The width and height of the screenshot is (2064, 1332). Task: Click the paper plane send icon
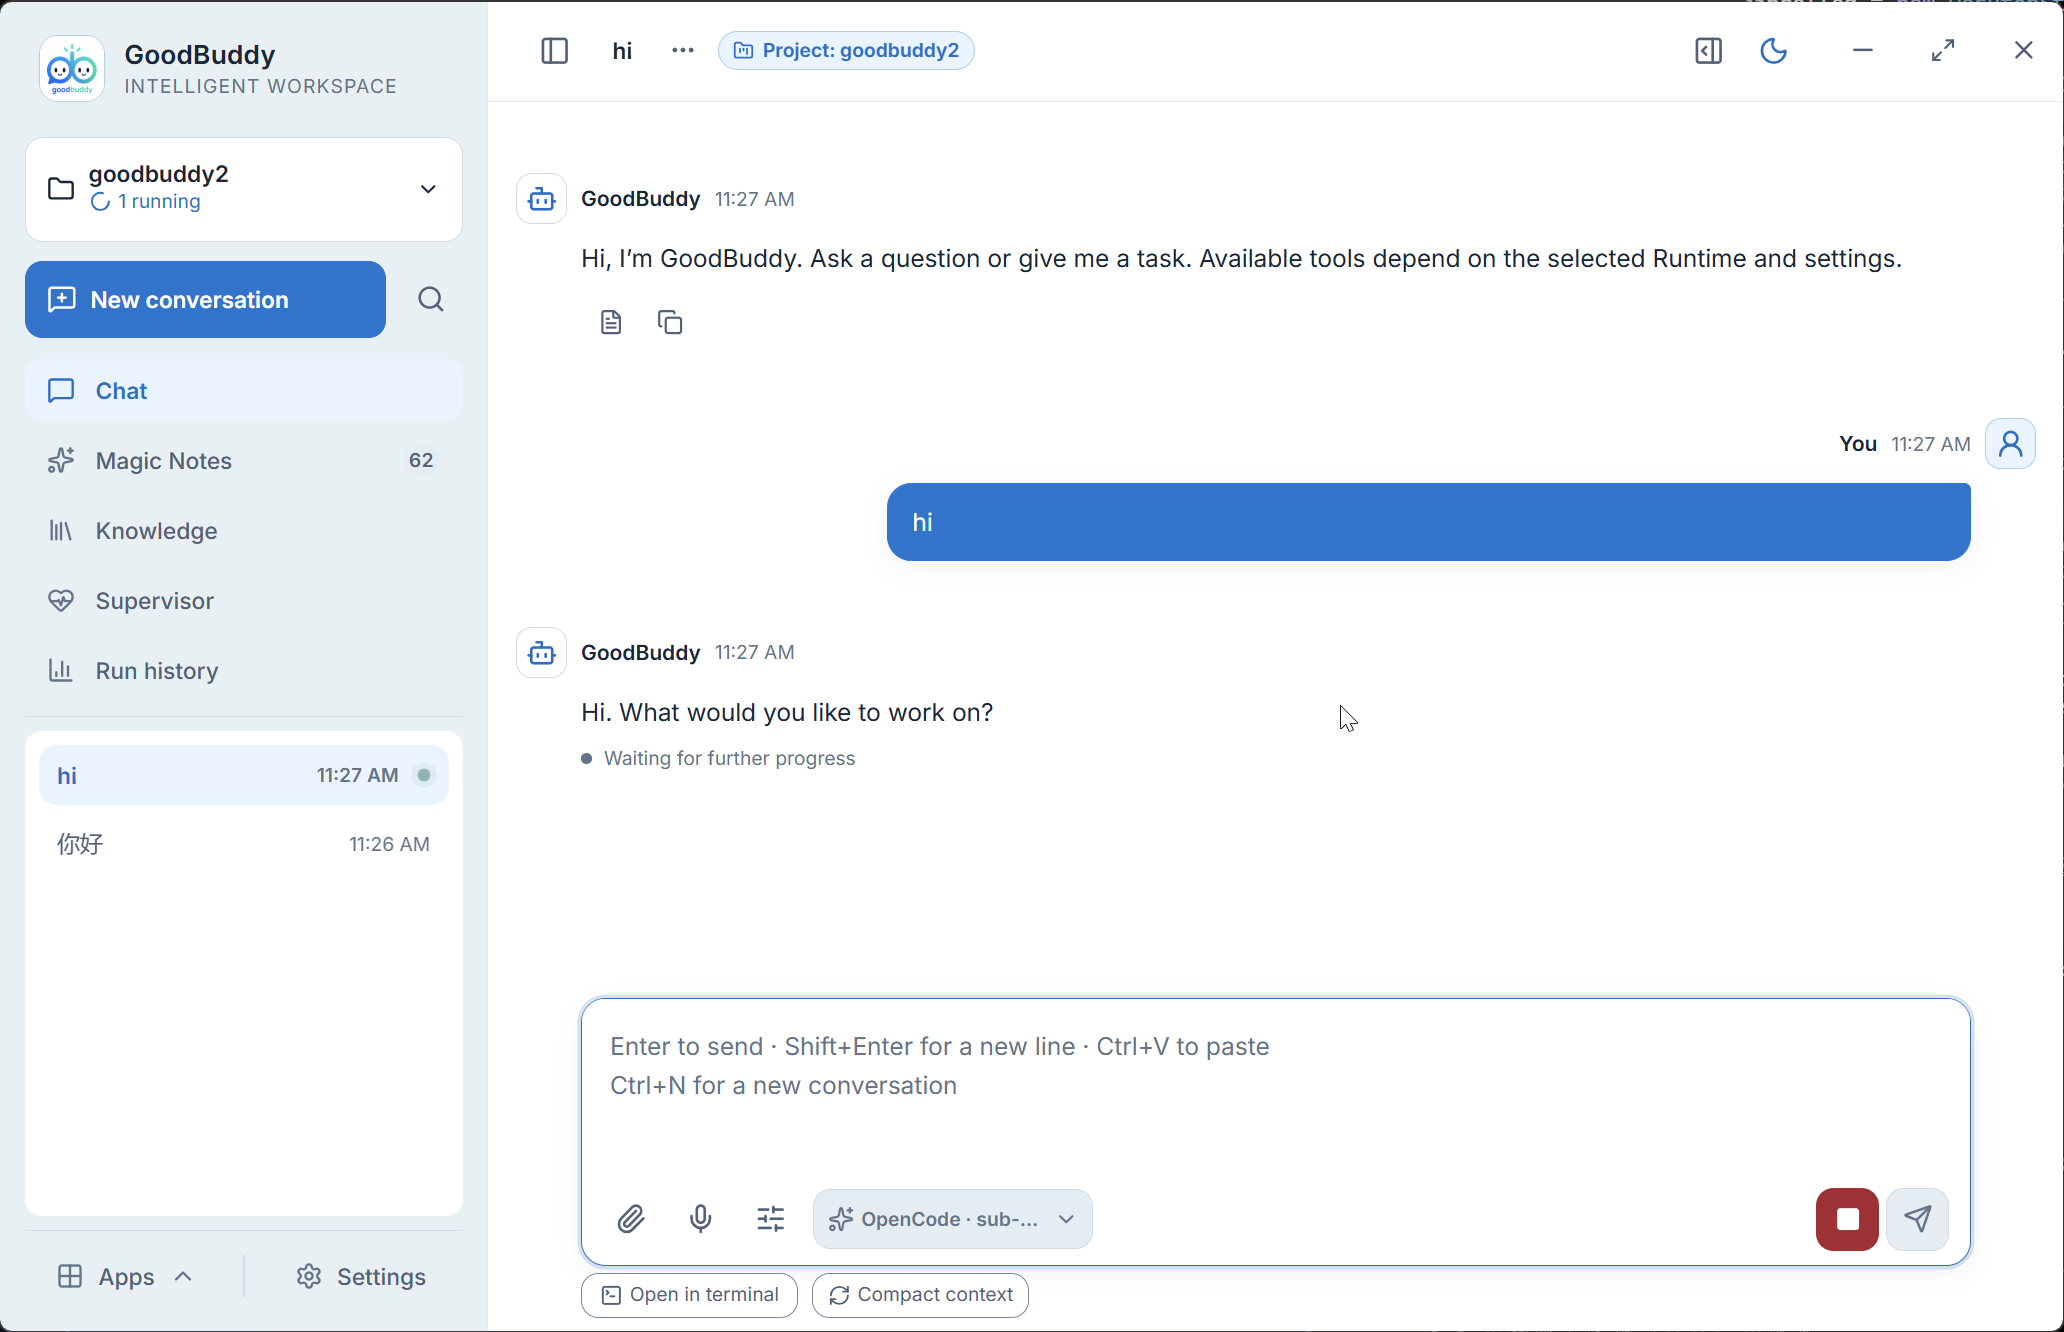[1917, 1219]
